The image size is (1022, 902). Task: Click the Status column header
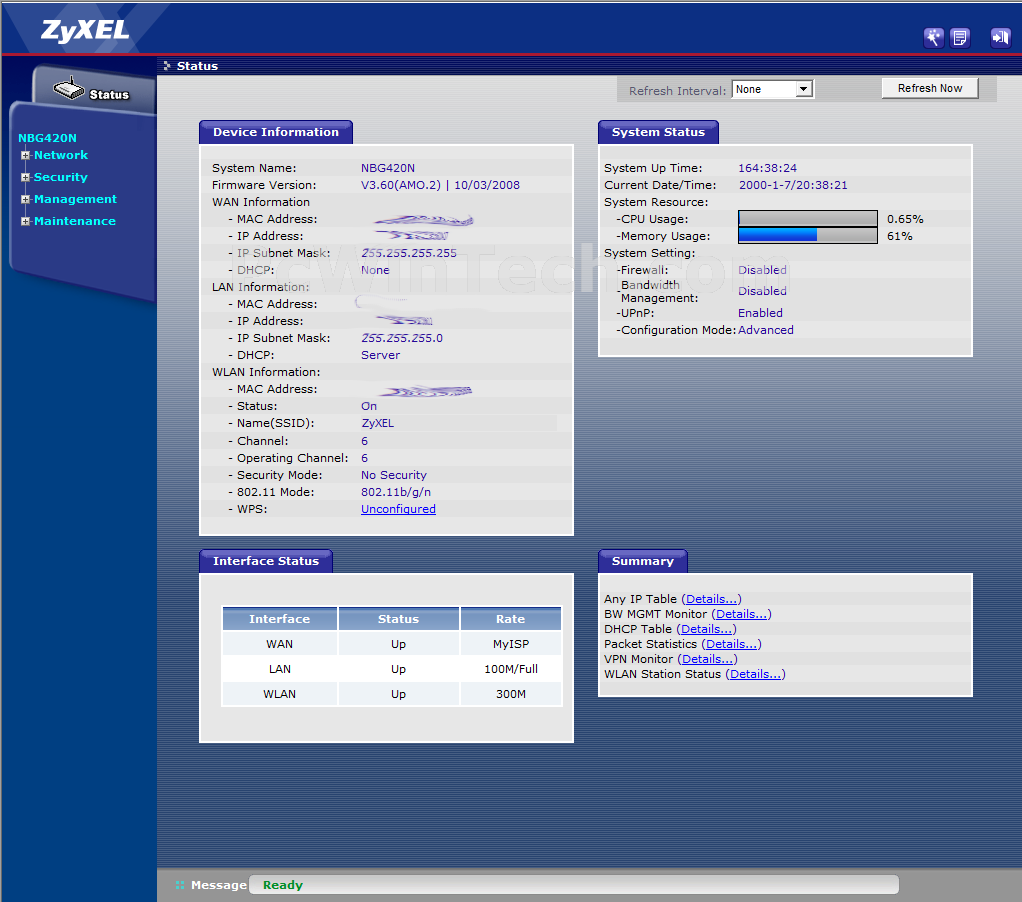(398, 619)
